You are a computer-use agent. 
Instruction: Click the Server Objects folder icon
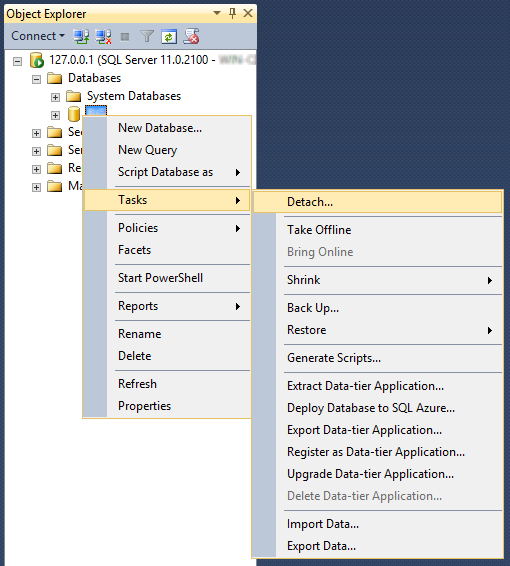(55, 150)
